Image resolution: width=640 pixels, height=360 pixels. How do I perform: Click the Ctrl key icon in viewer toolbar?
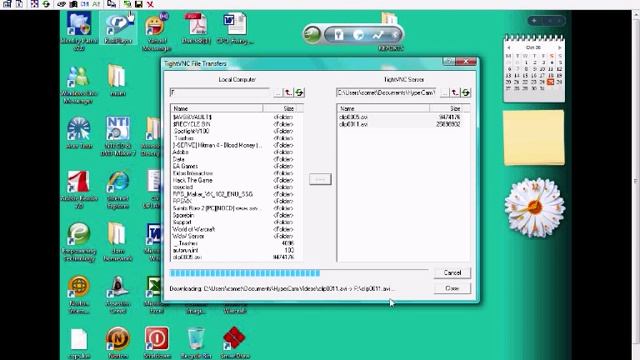click(85, 4)
